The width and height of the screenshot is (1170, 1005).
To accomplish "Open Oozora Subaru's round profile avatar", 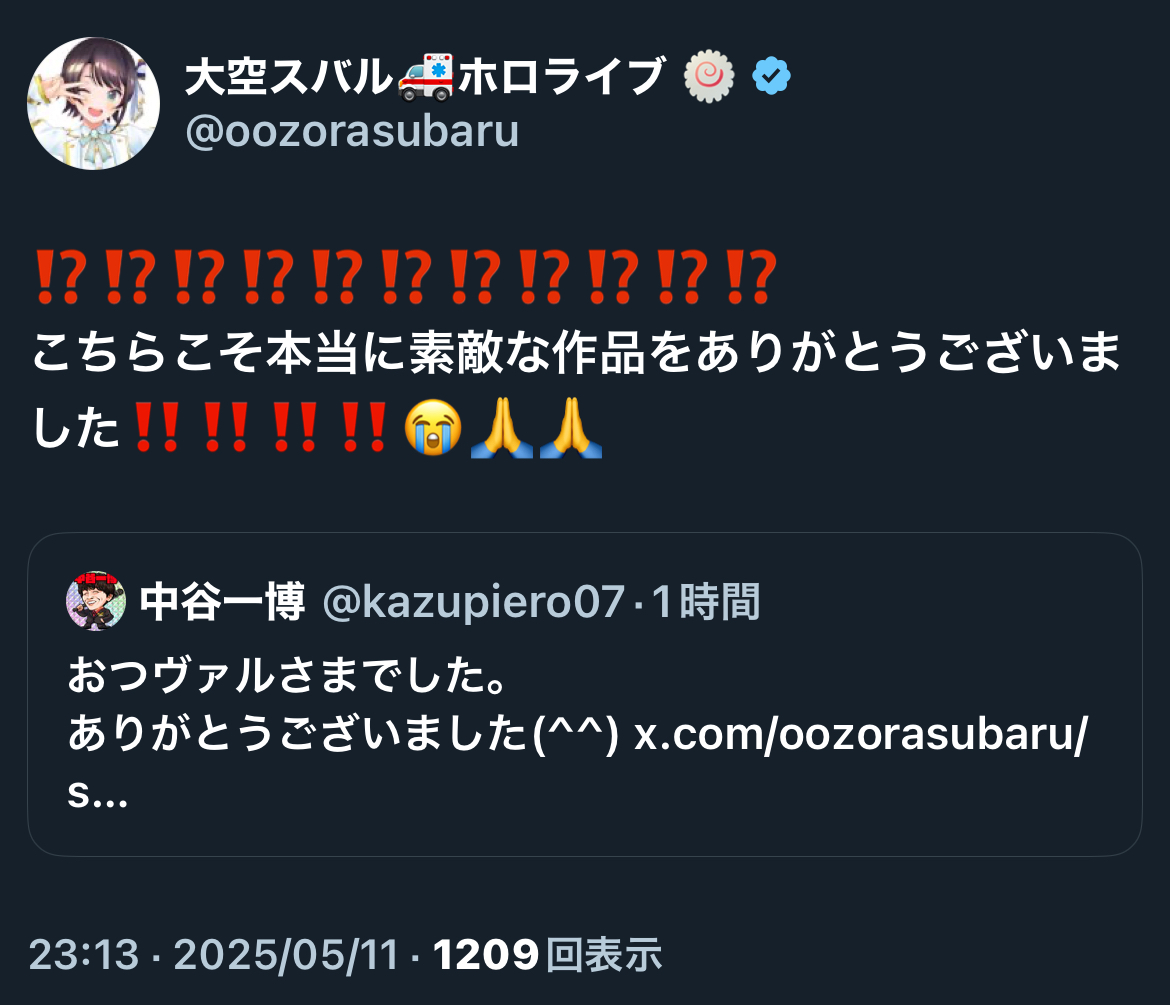I will tap(93, 103).
